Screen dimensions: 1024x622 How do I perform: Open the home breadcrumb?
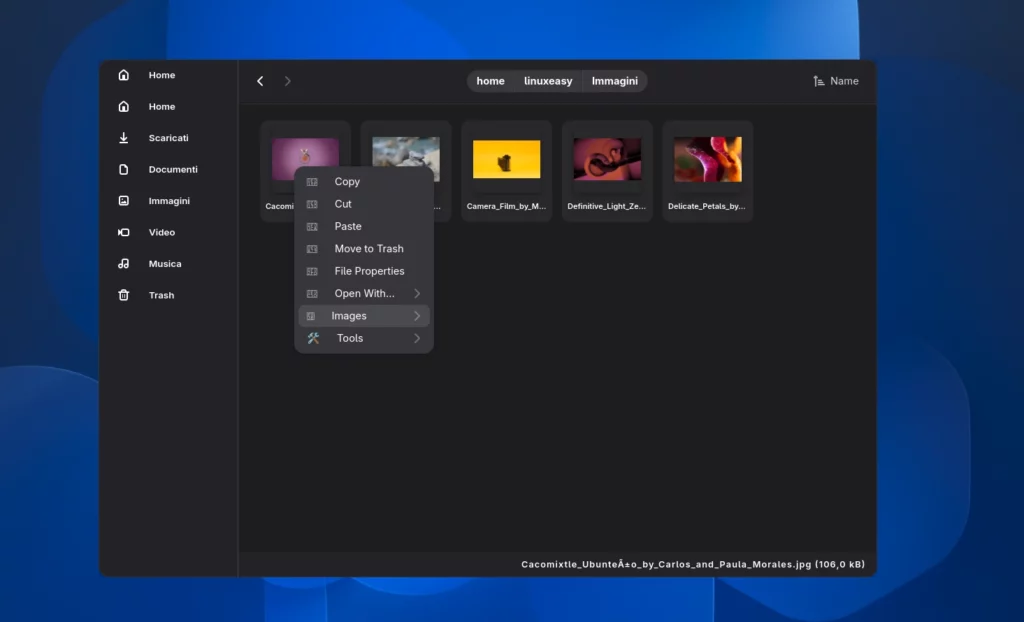490,81
